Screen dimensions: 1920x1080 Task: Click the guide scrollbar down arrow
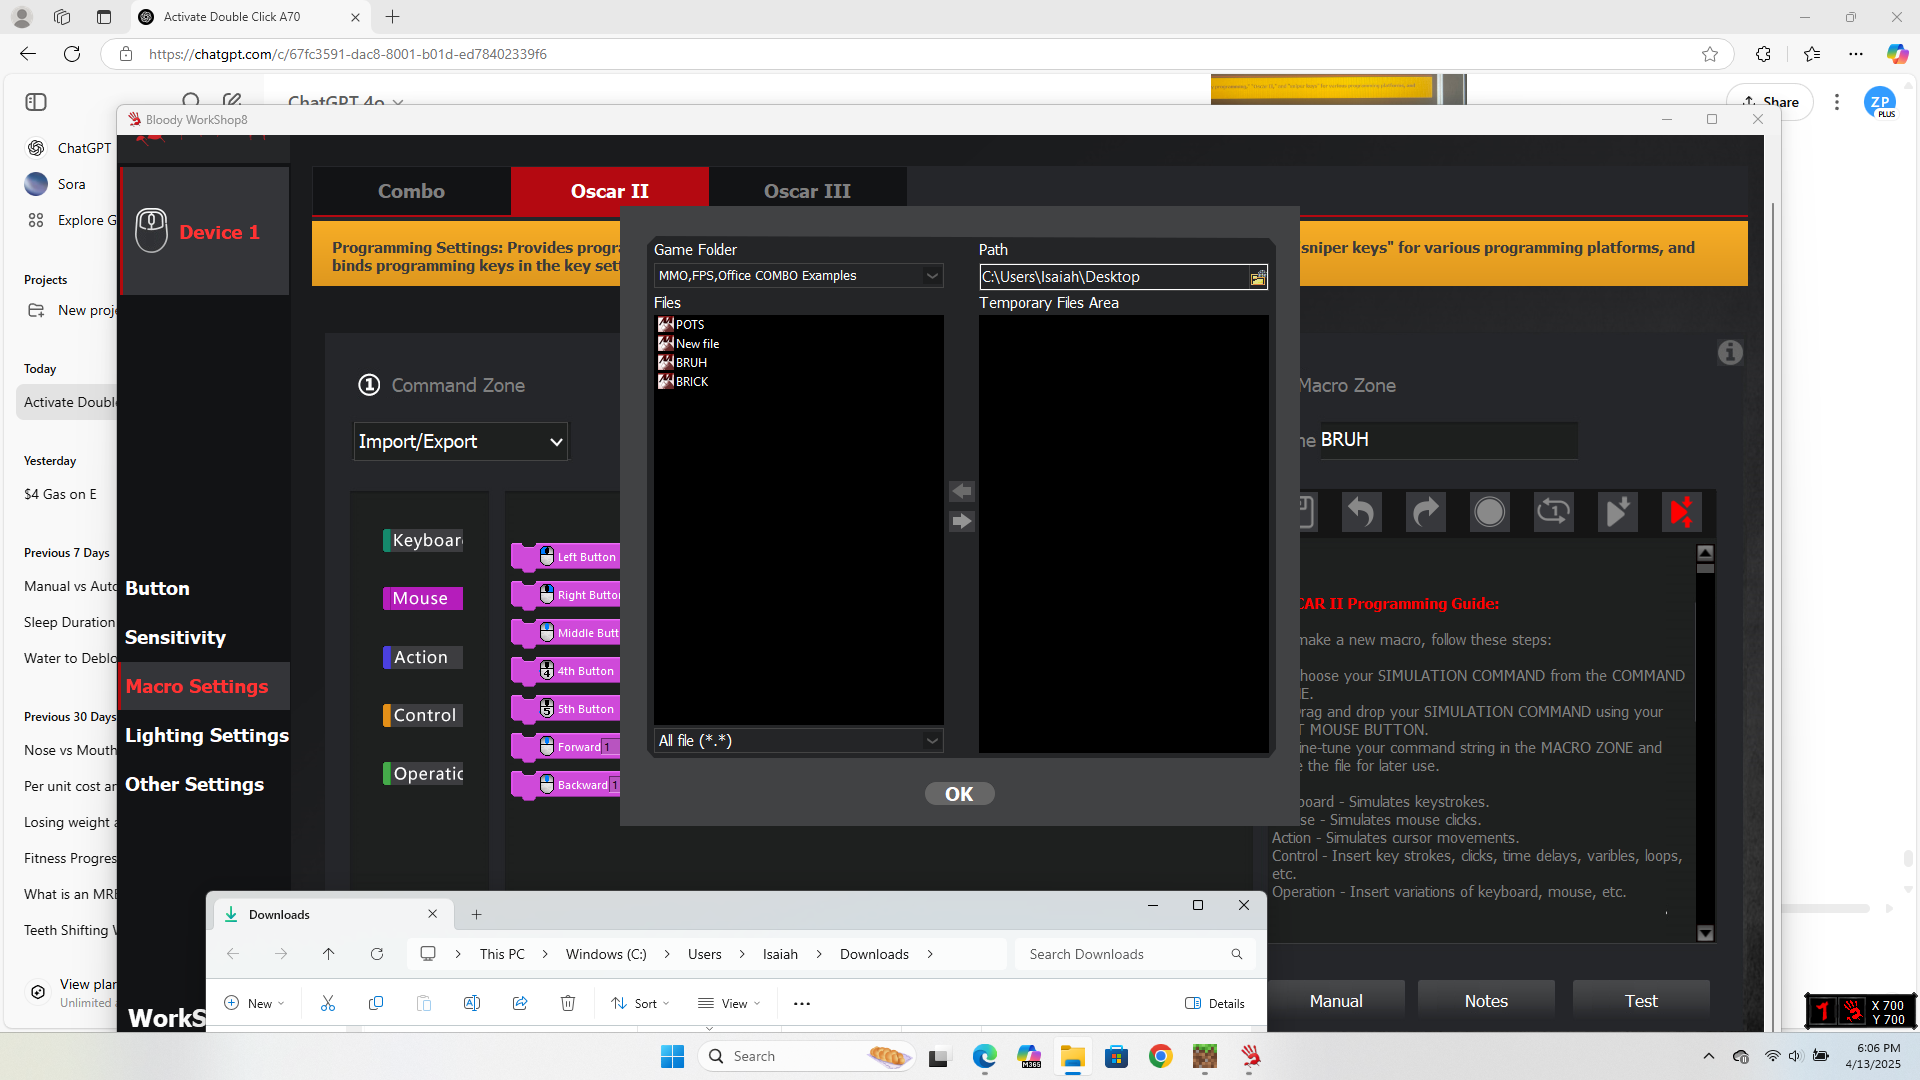1705,933
